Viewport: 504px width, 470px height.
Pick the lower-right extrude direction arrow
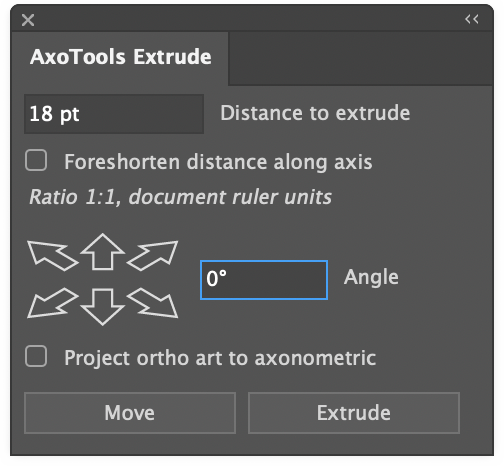[x=153, y=303]
